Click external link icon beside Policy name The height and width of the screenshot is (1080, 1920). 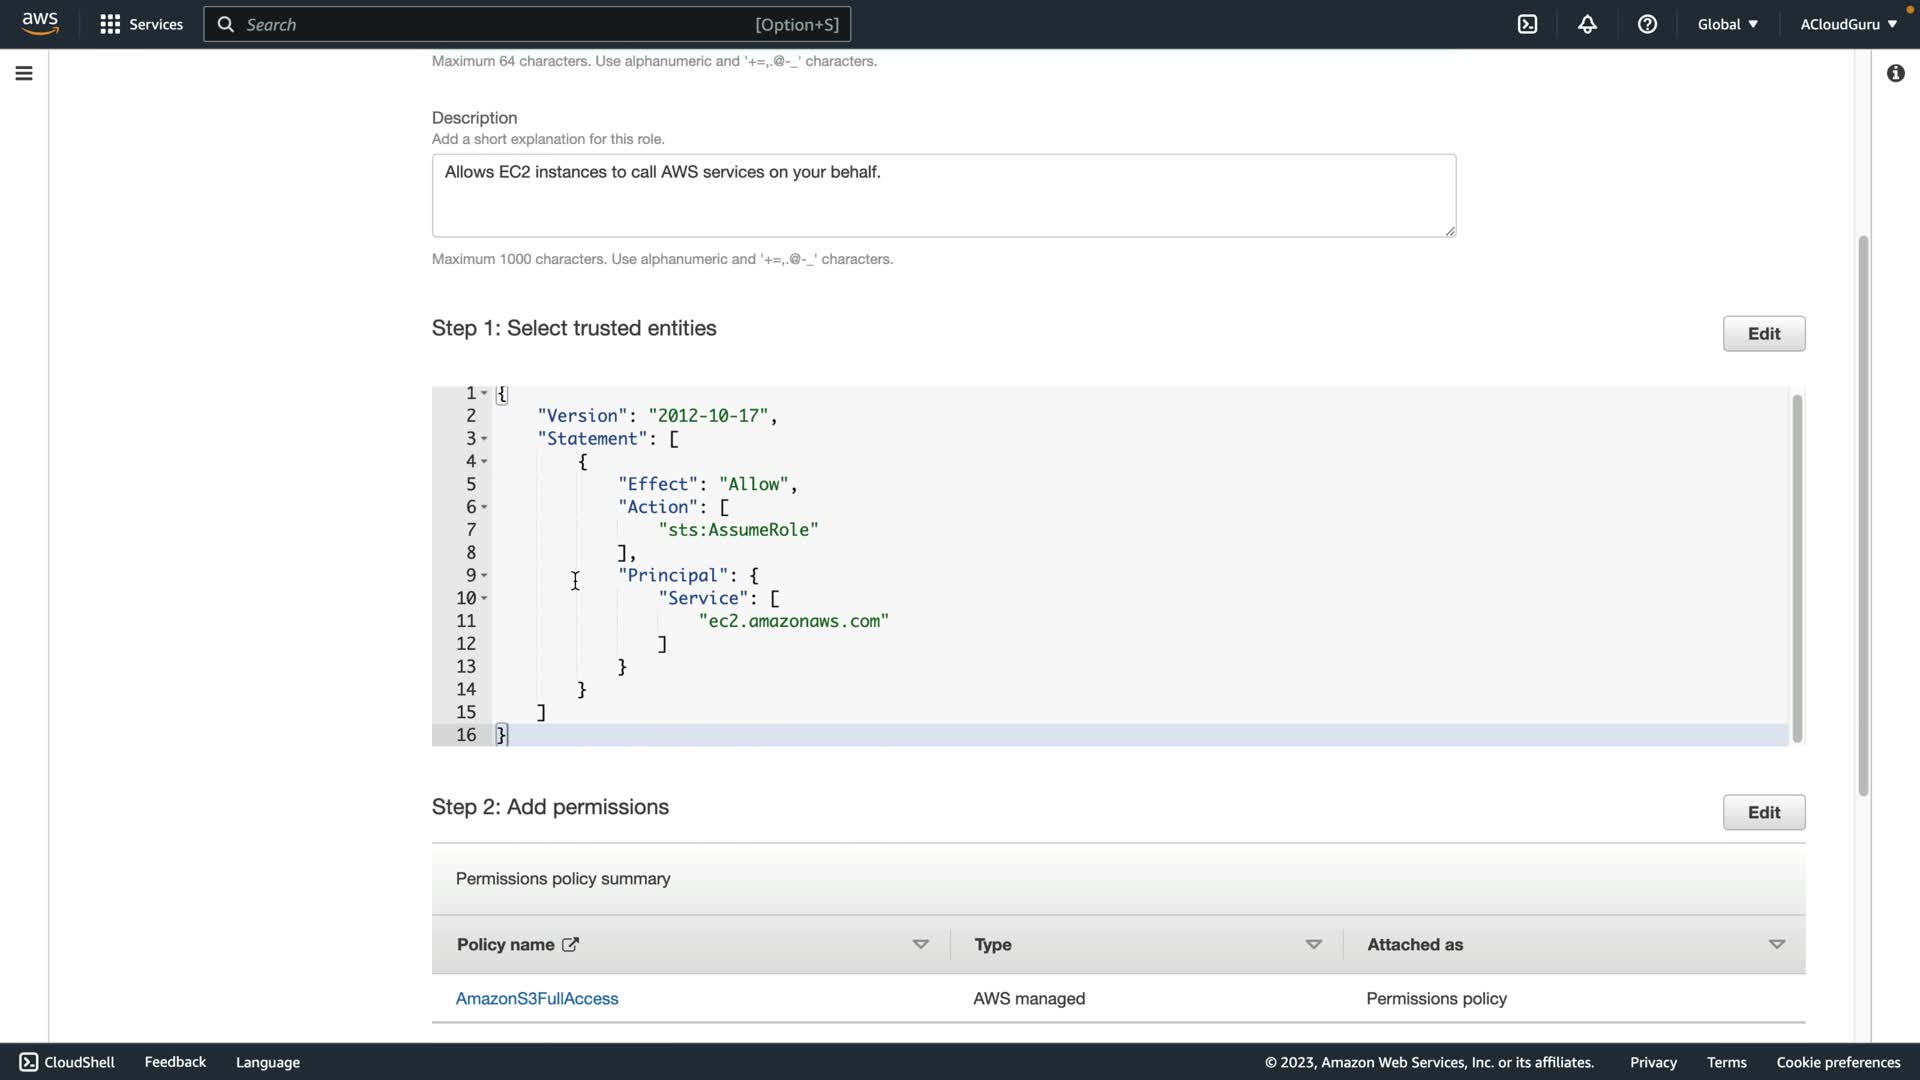pyautogui.click(x=570, y=944)
